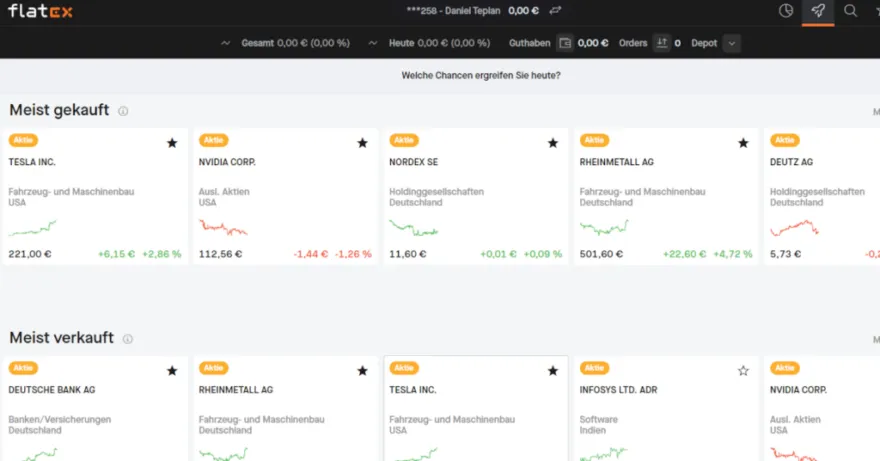Click the trend icon beside Heute
Screen dimensions: 880x461
[x=373, y=43]
